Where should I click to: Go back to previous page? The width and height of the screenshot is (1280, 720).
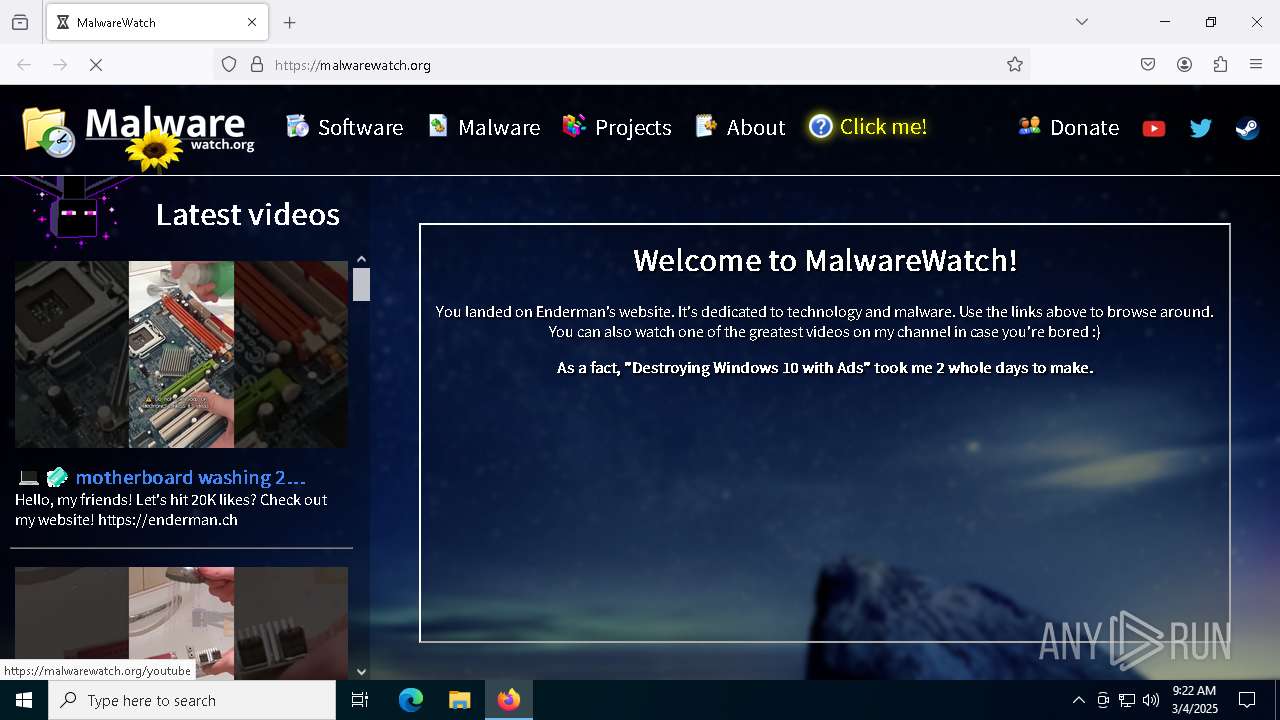(x=24, y=65)
